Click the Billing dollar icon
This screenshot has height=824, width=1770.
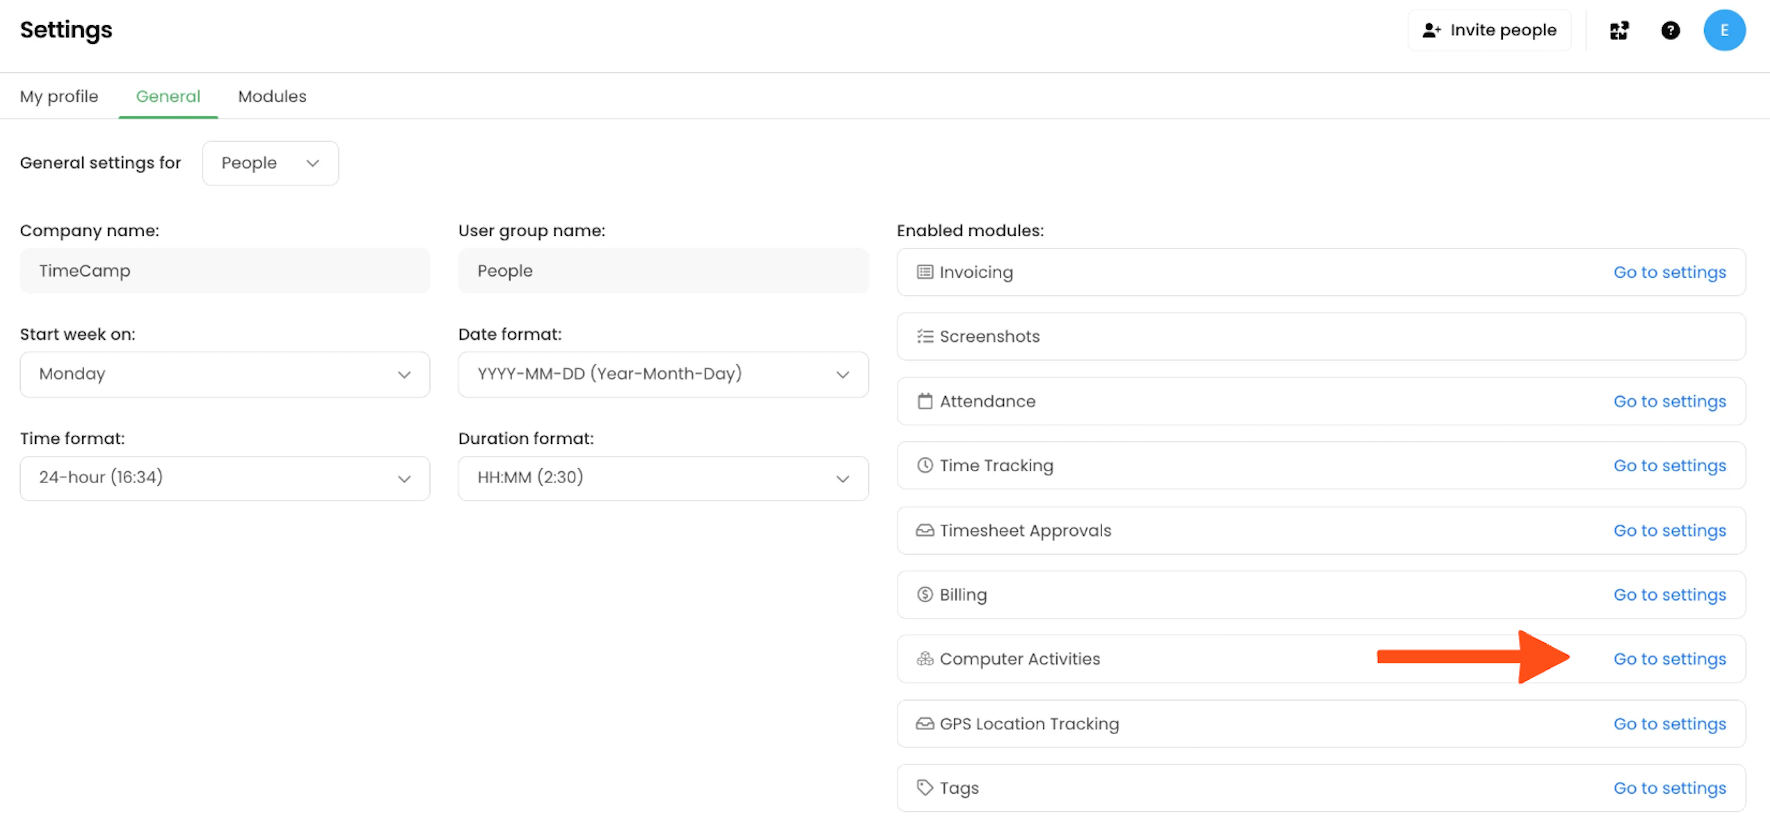coord(925,595)
